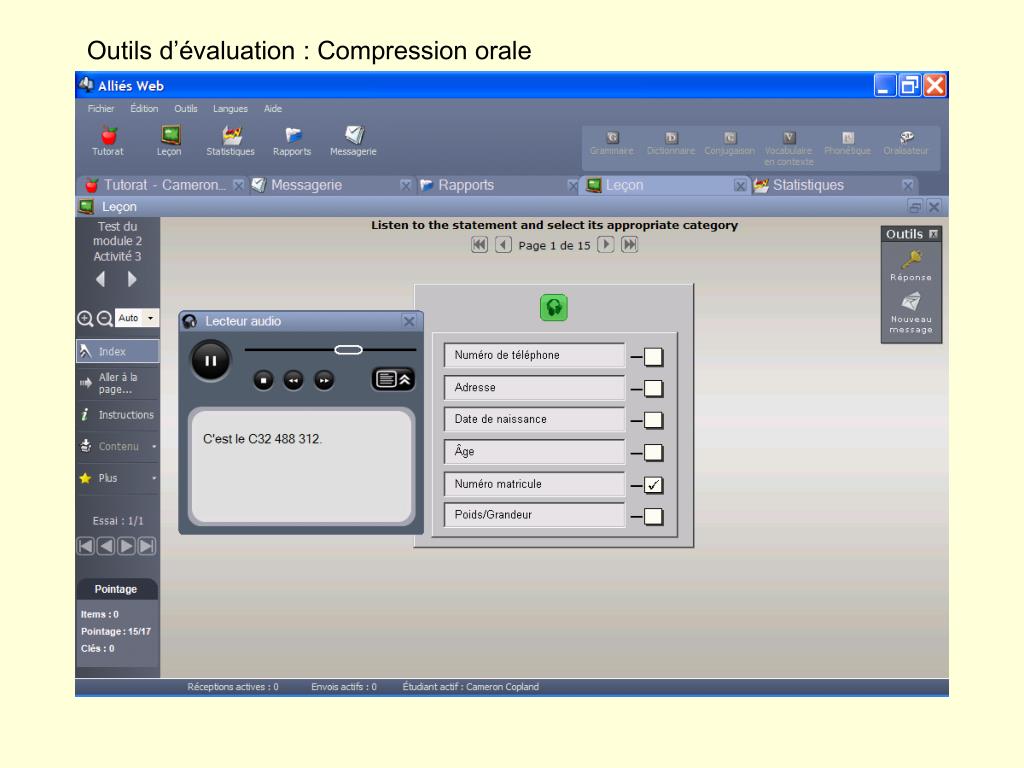Fast-forward the audio
This screenshot has width=1024, height=768.
coord(324,380)
